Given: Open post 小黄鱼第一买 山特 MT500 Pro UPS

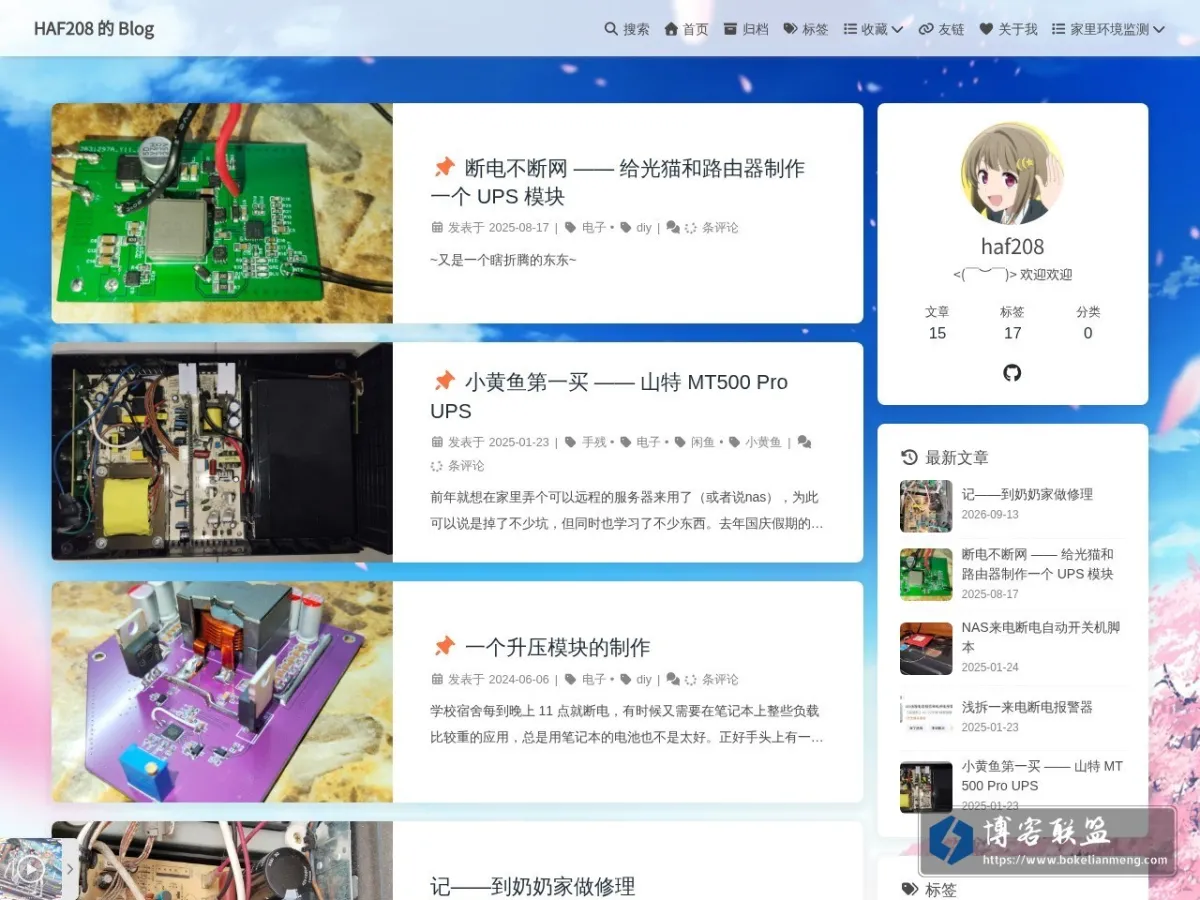Looking at the screenshot, I should coord(609,396).
